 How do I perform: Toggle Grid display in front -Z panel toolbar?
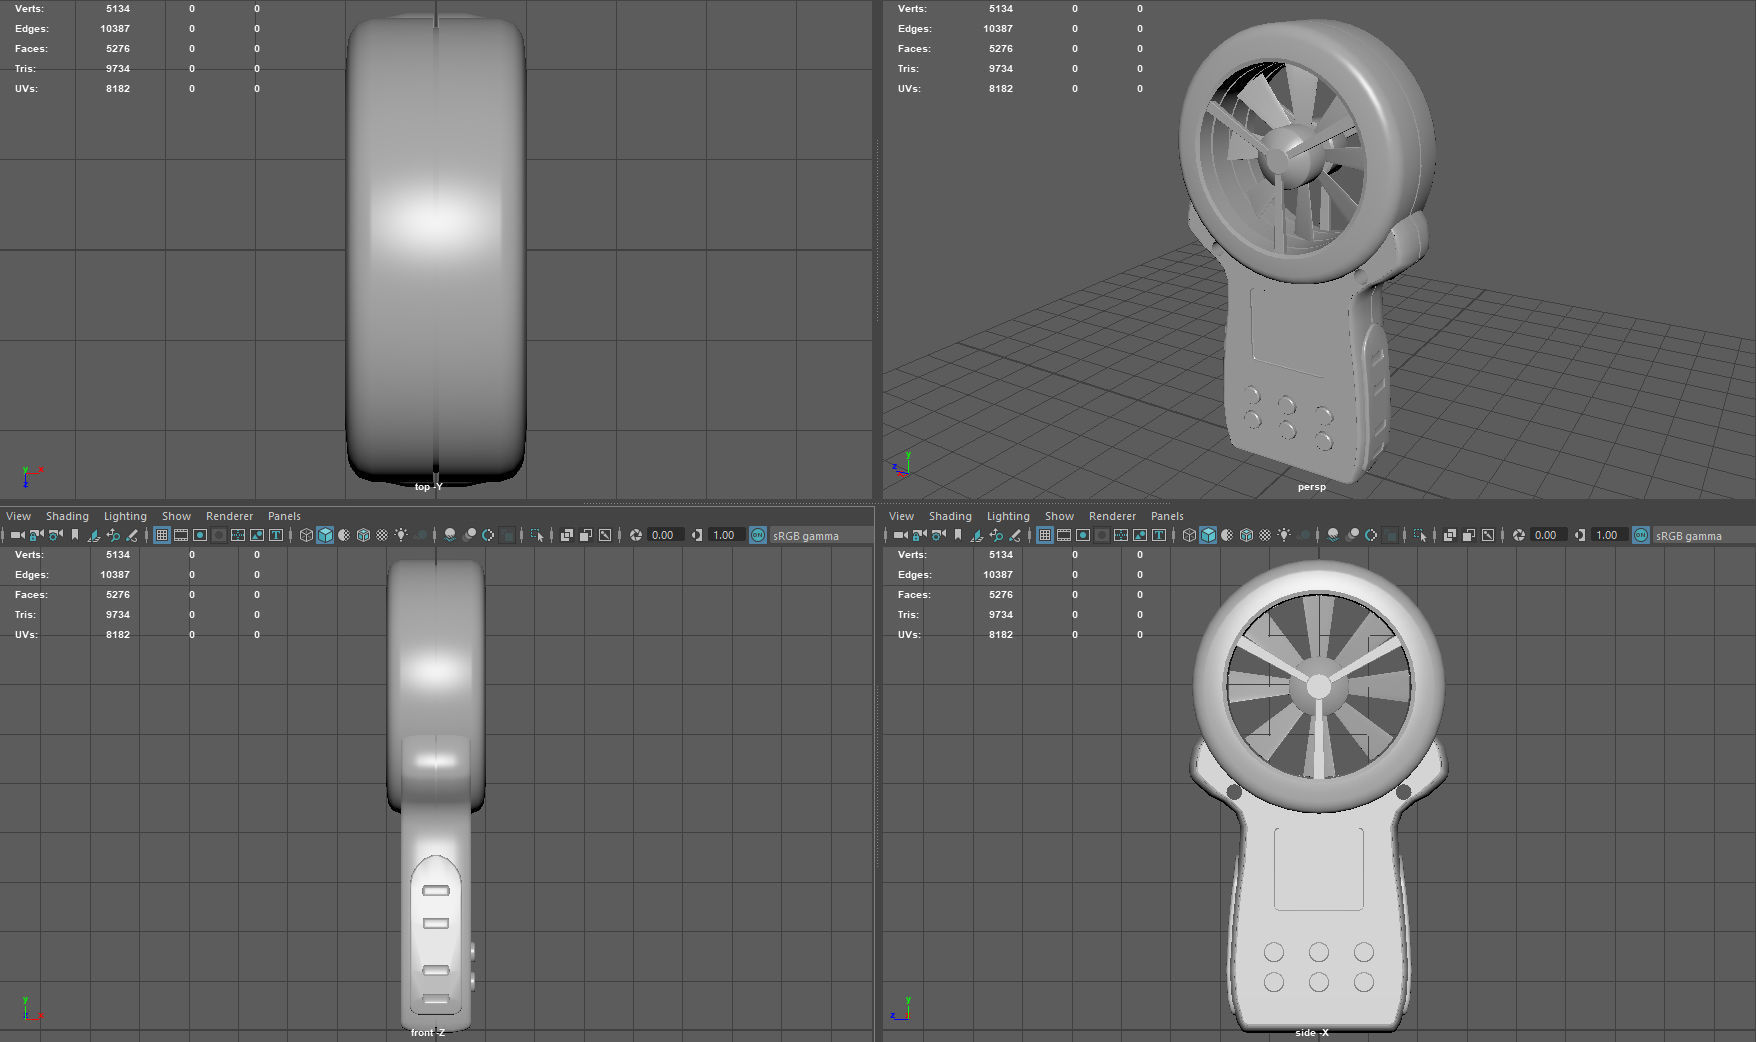[161, 535]
